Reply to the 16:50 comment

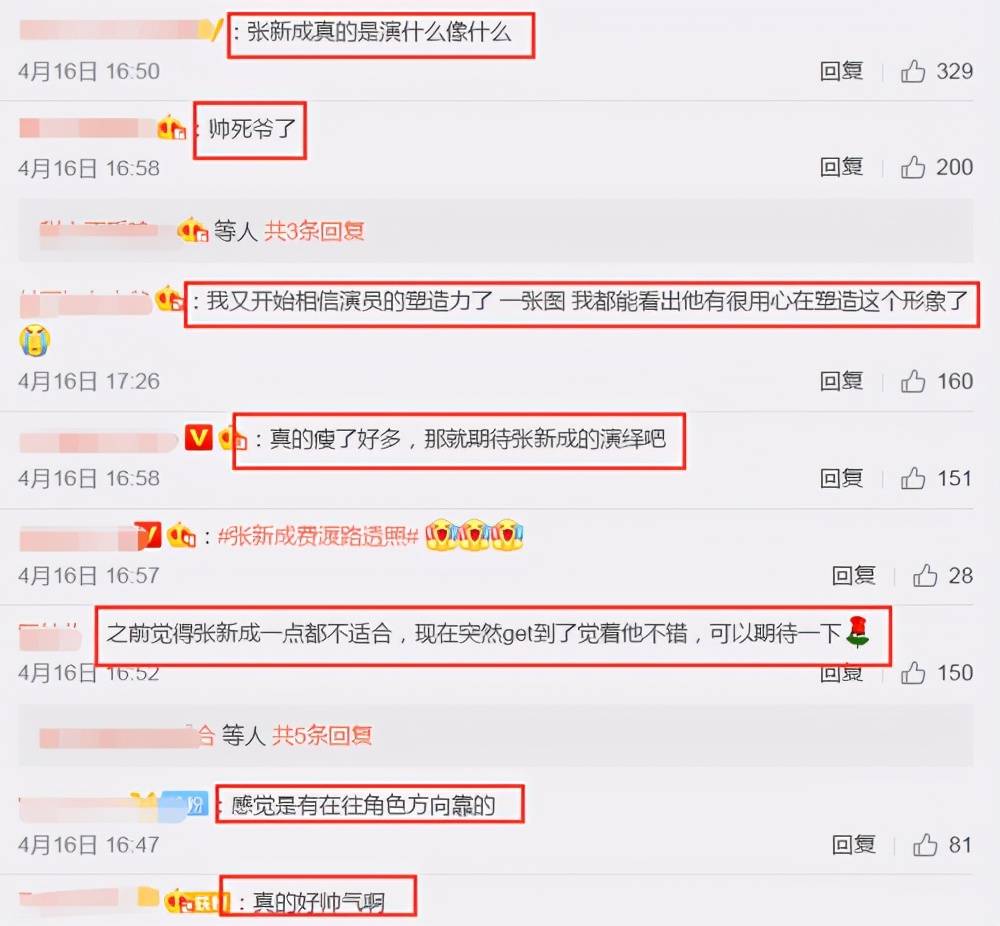(x=841, y=71)
